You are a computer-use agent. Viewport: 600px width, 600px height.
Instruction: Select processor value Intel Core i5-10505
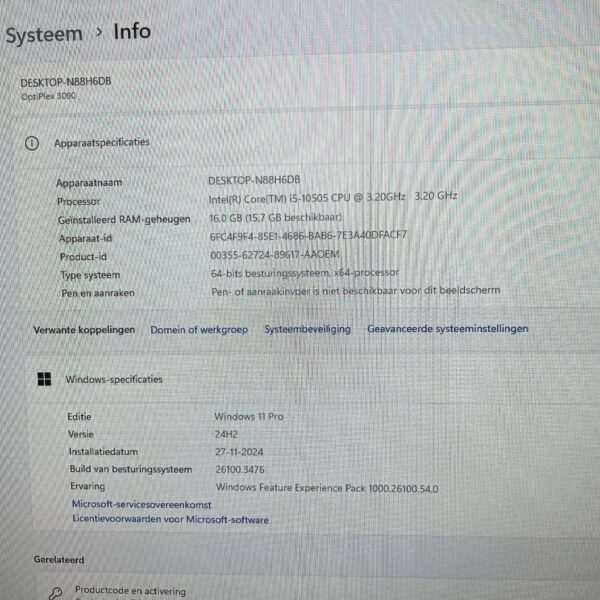(333, 197)
